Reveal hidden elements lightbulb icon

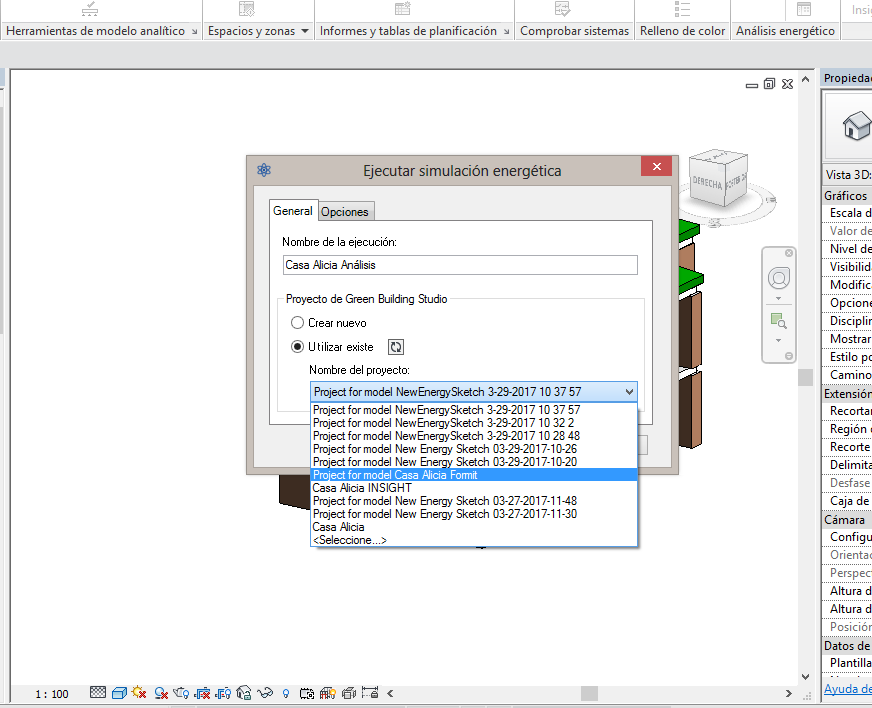(x=286, y=693)
